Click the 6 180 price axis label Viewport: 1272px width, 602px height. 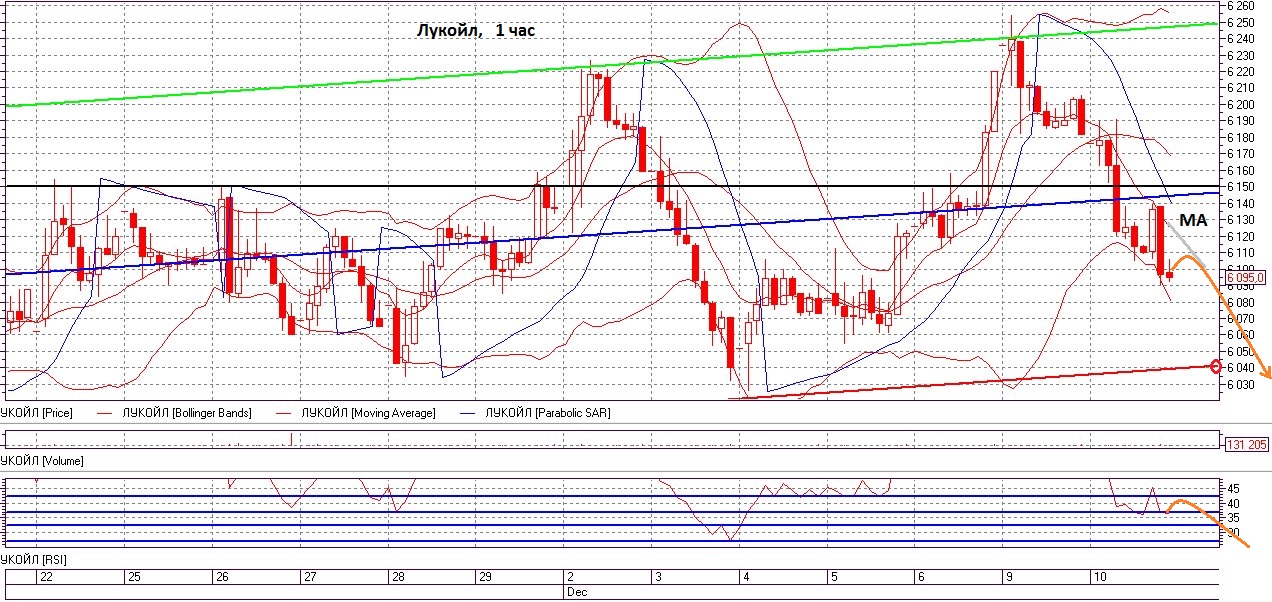[x=1241, y=137]
